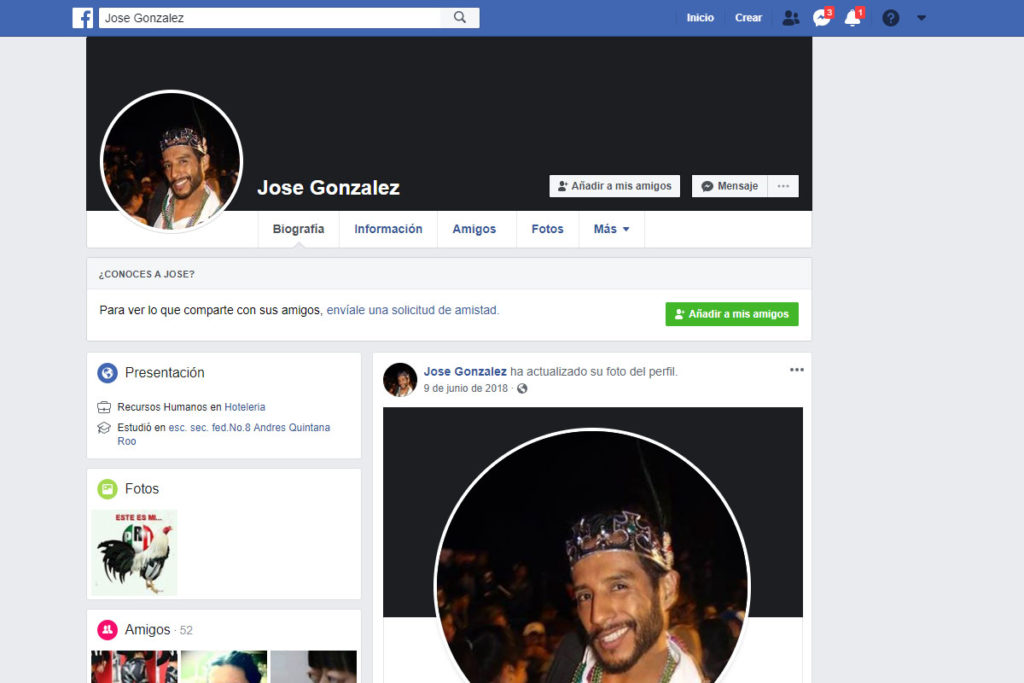
Task: Switch to the Información tab
Action: coord(389,229)
